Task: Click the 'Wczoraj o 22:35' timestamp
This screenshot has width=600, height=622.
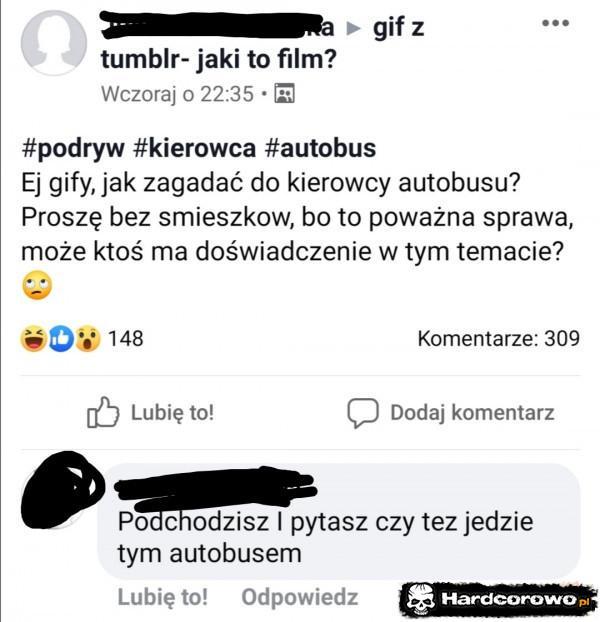Action: click(177, 94)
